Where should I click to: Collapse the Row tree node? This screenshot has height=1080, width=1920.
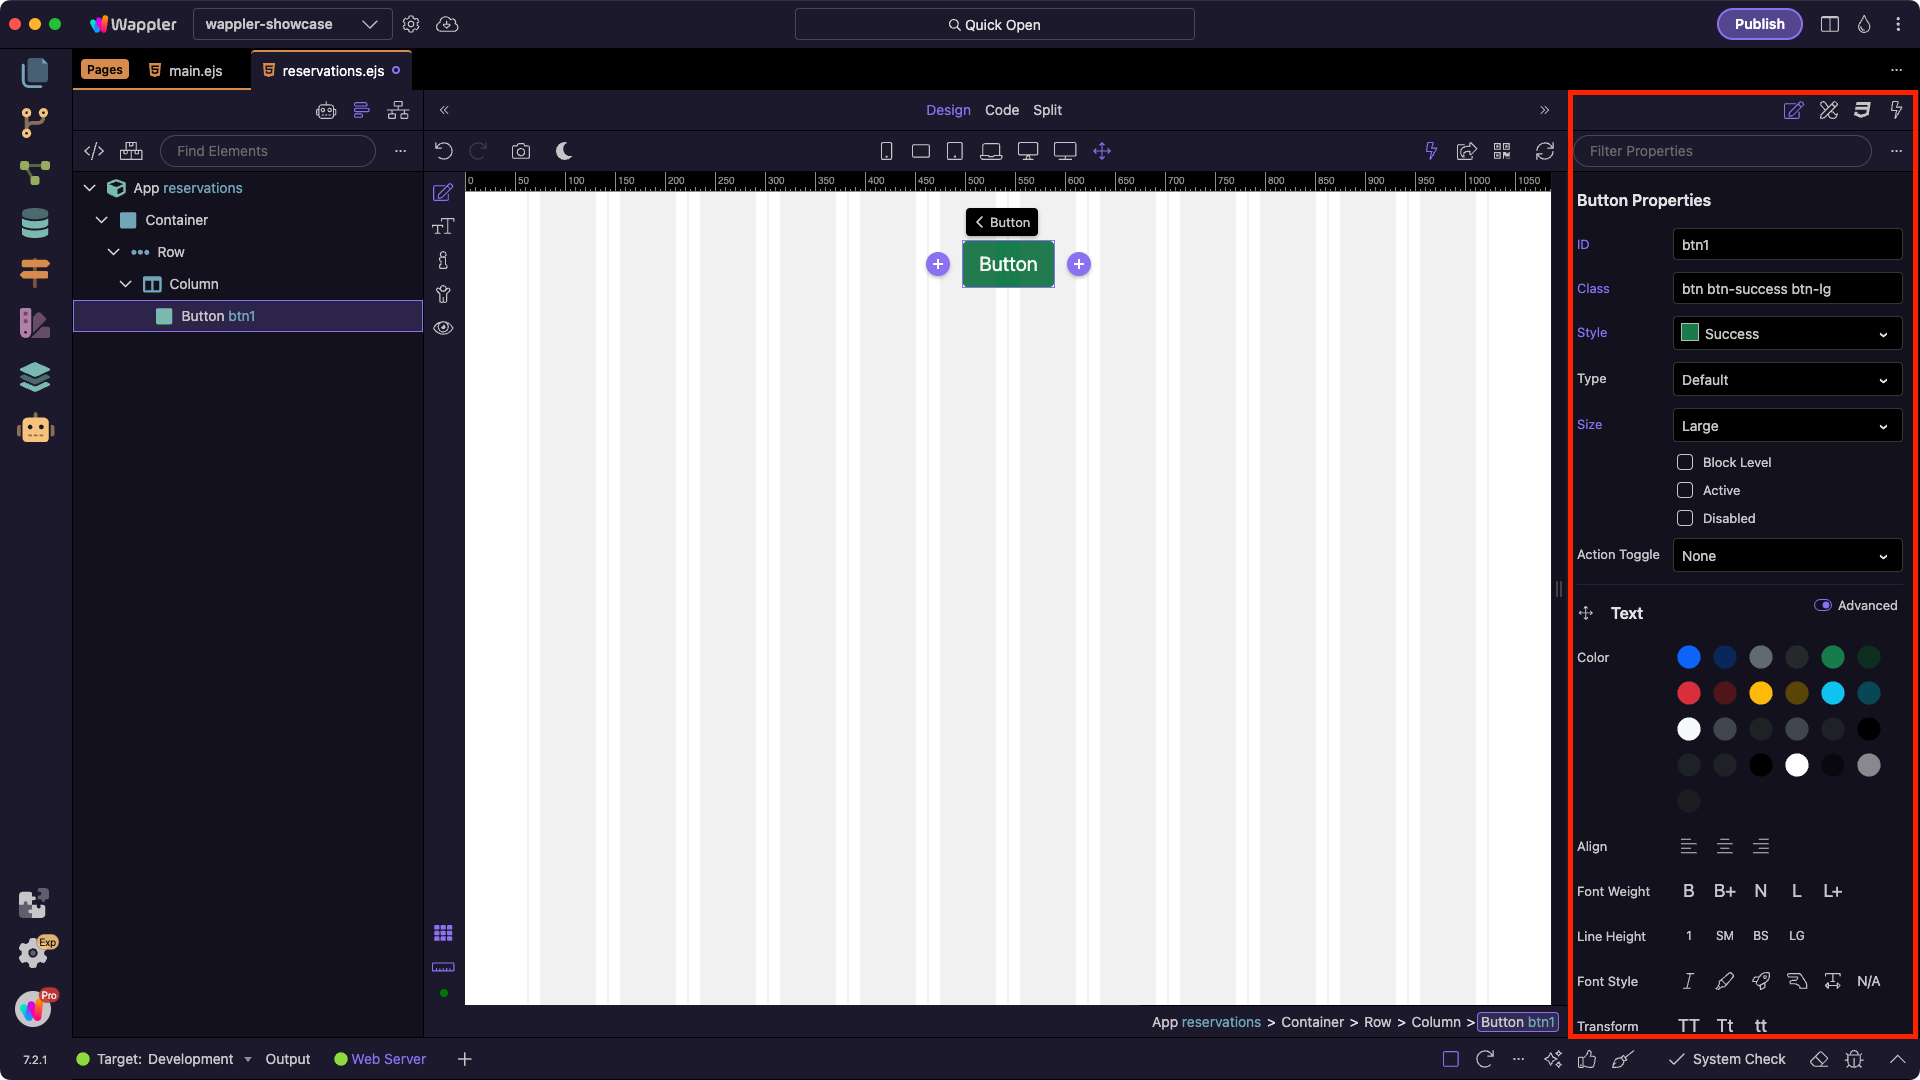[113, 252]
